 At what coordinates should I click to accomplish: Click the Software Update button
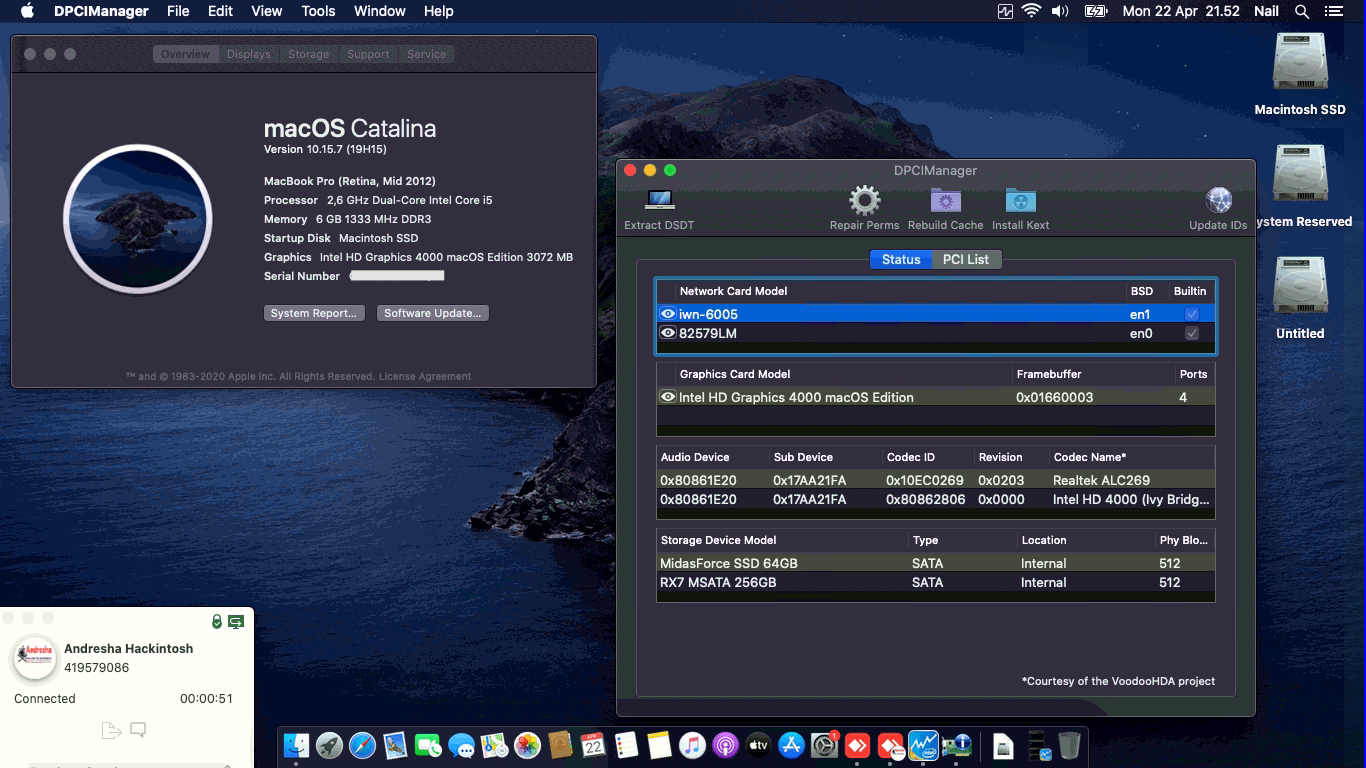[x=433, y=313]
